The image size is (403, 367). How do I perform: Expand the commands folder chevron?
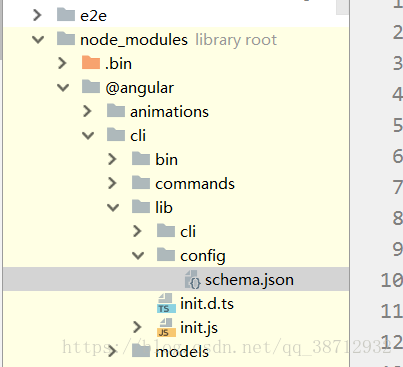(112, 183)
